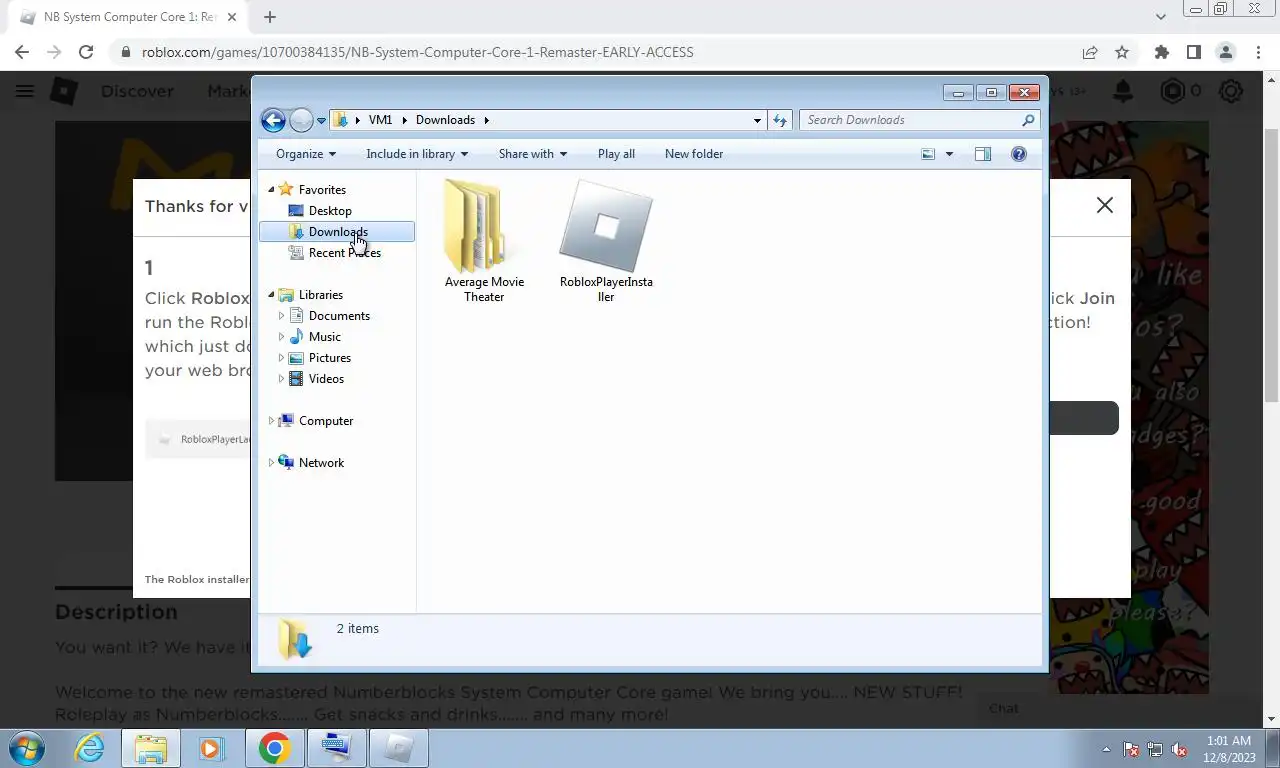Click New folder in the toolbar
Image resolution: width=1280 pixels, height=768 pixels.
coord(694,154)
